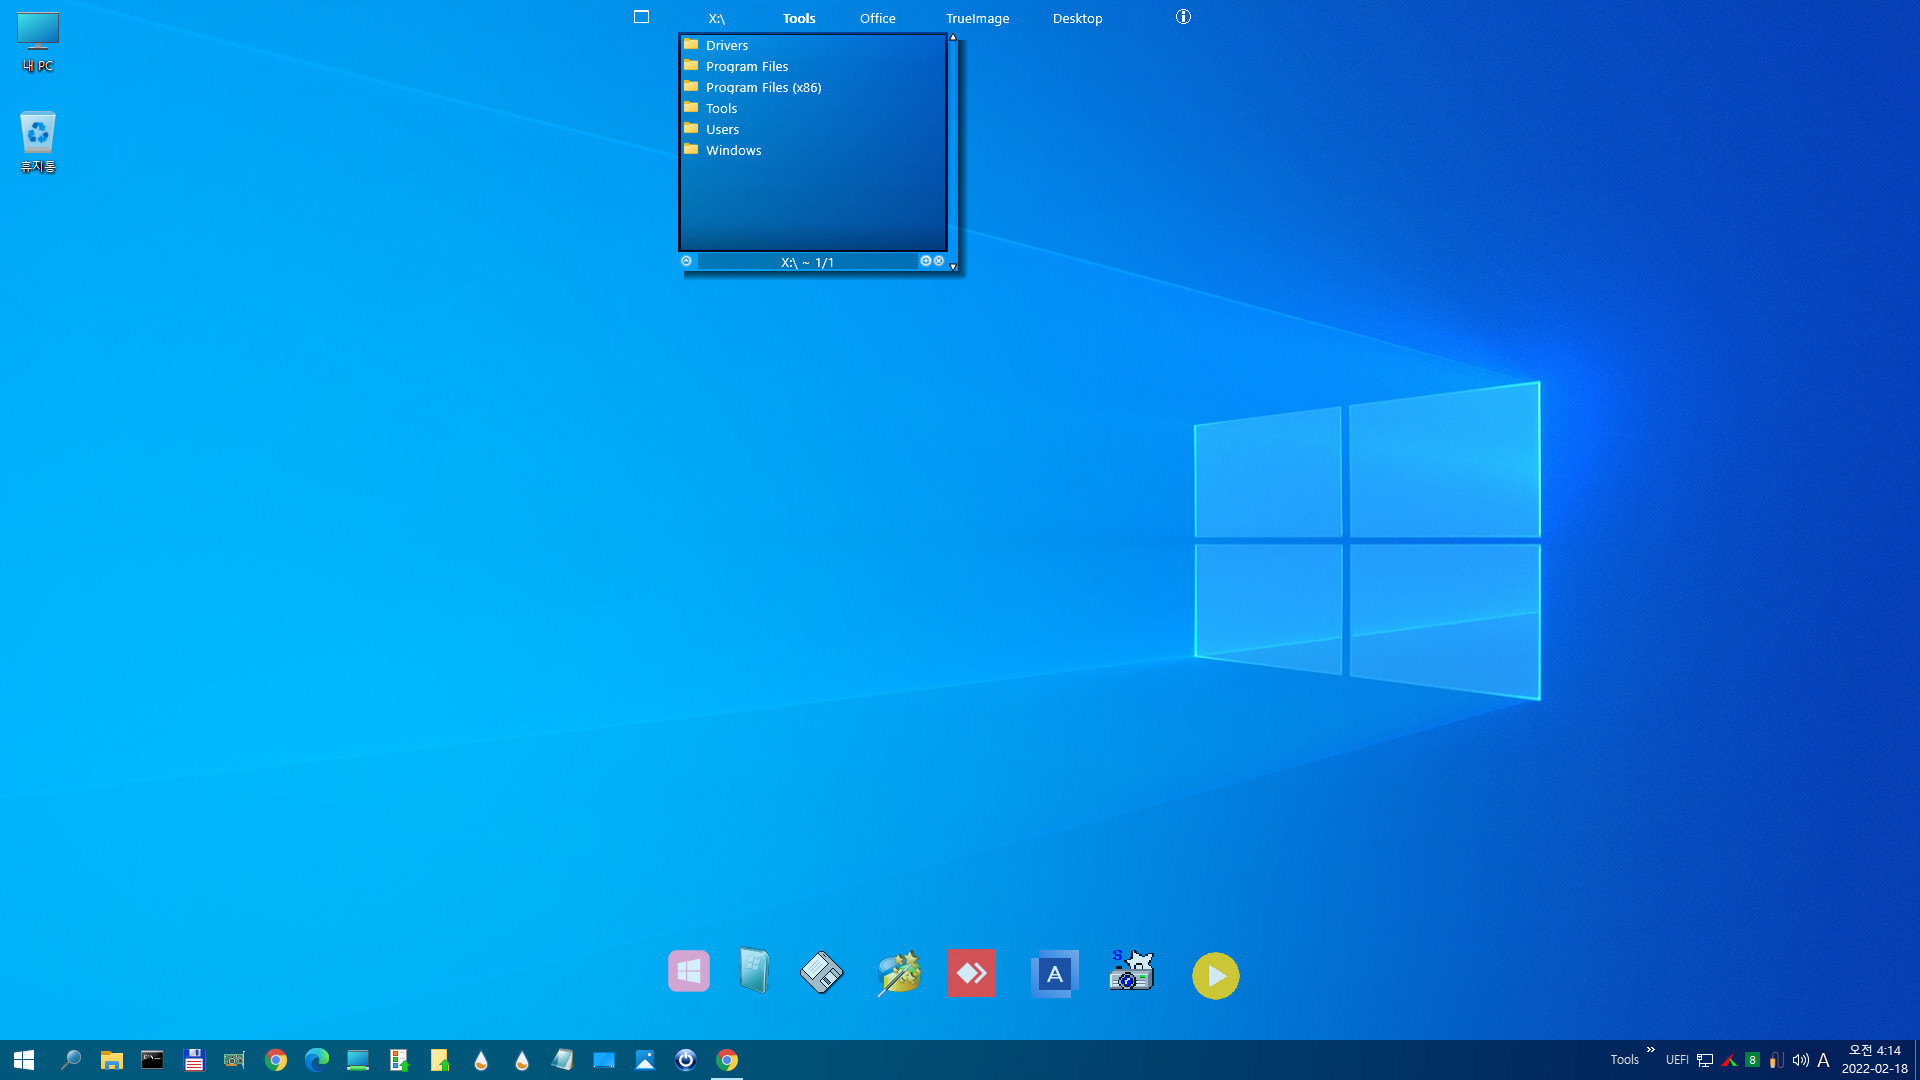Open the clock showing 오전 4:14

[1875, 1060]
